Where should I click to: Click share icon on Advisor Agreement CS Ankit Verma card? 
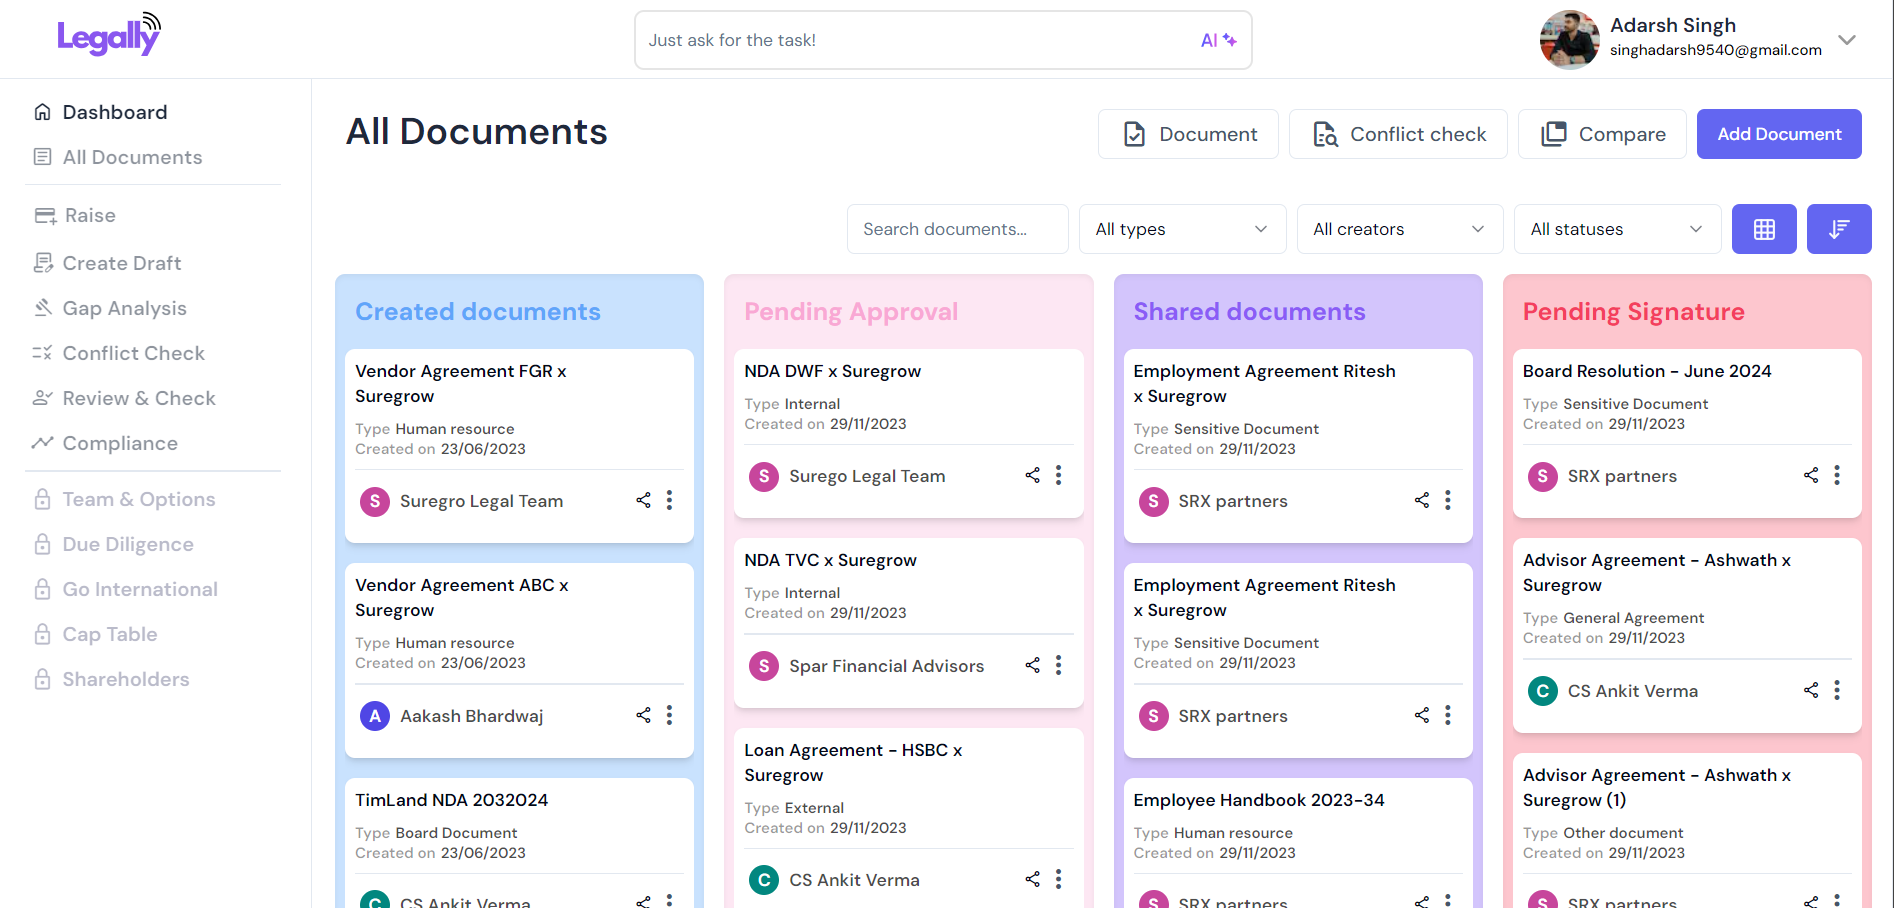click(x=1810, y=690)
